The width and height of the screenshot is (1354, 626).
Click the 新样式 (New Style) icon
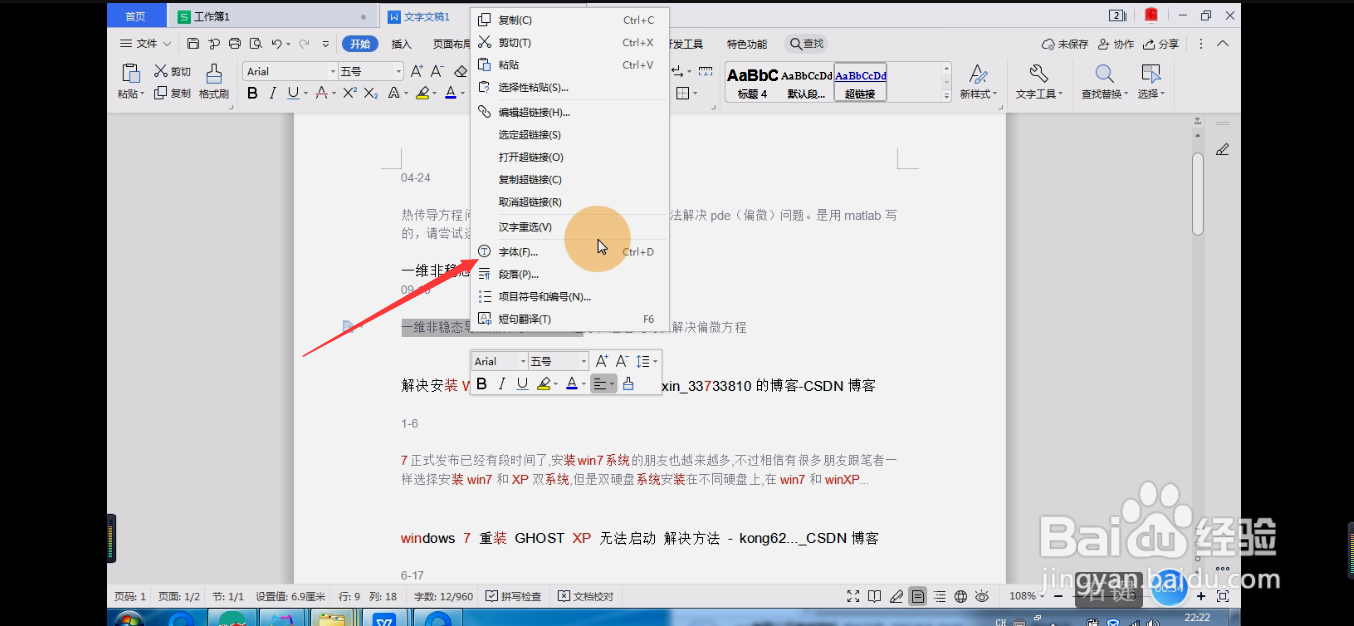coord(977,75)
